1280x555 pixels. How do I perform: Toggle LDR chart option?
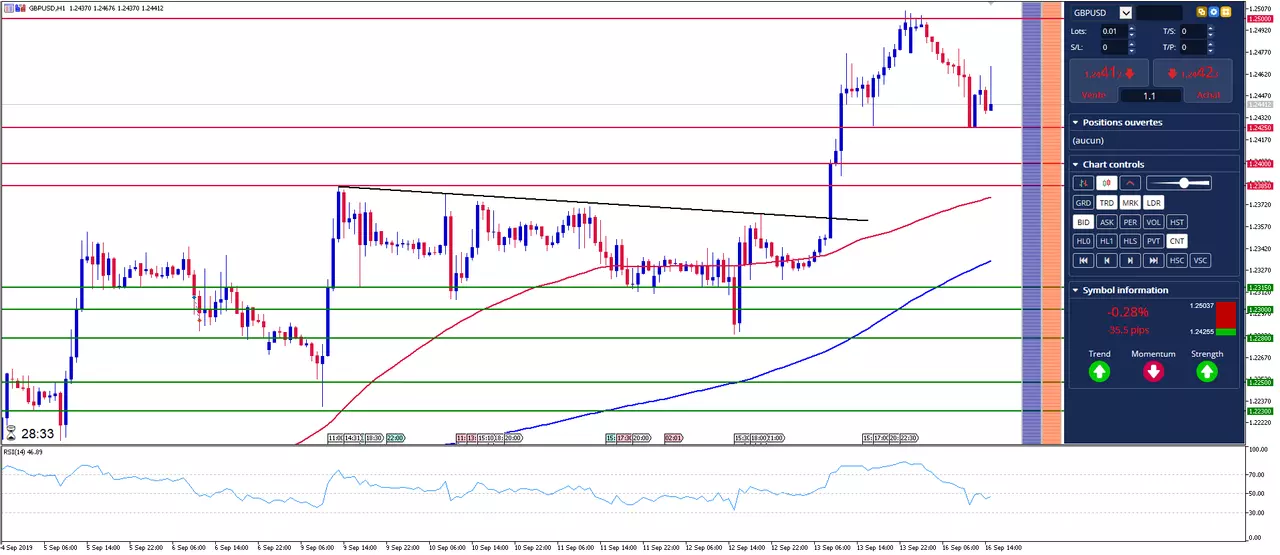1154,203
